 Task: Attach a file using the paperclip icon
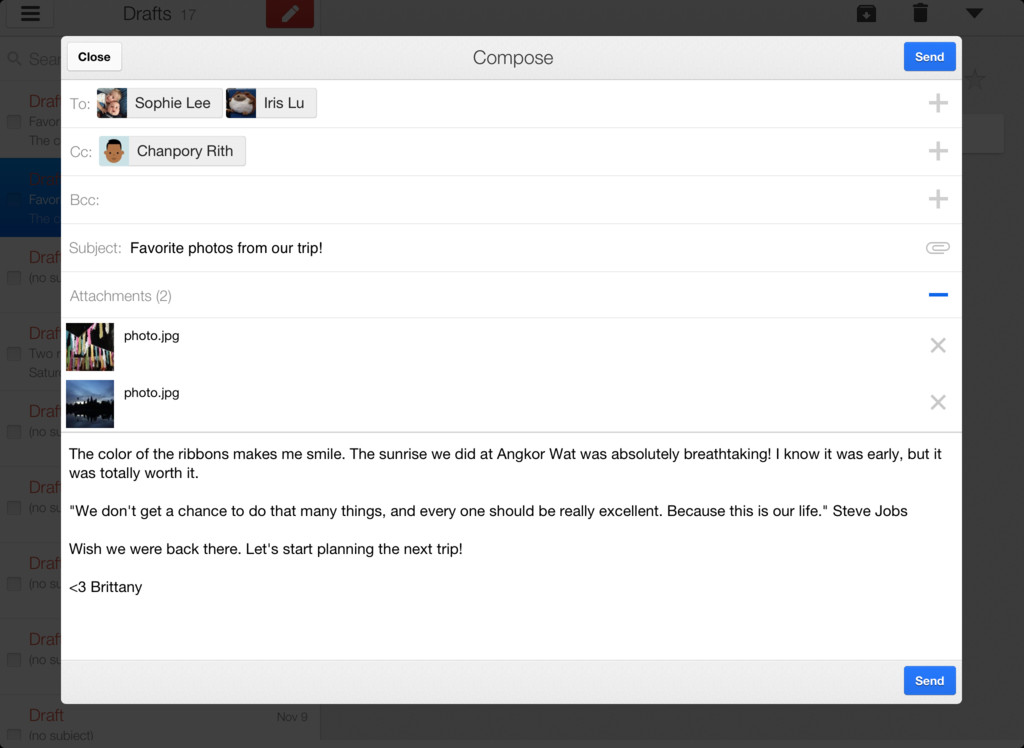click(938, 248)
